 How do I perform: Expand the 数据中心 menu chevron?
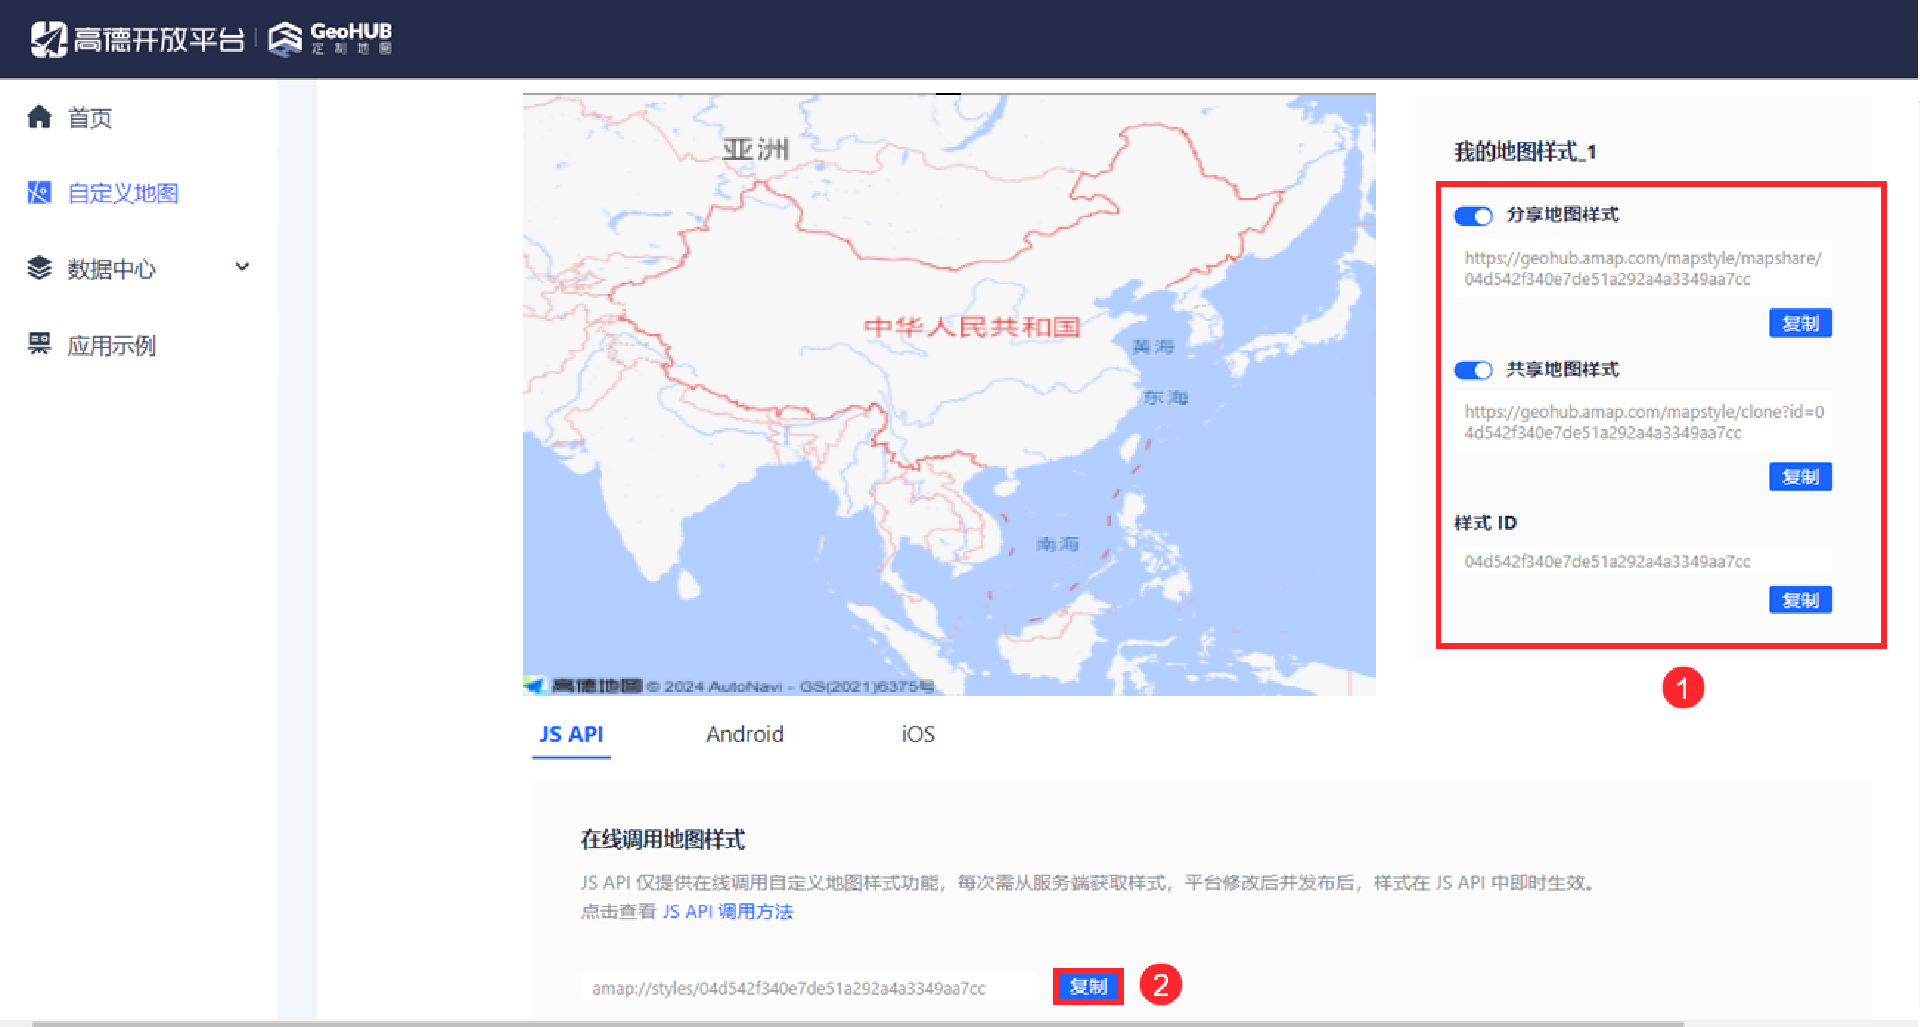click(x=242, y=267)
